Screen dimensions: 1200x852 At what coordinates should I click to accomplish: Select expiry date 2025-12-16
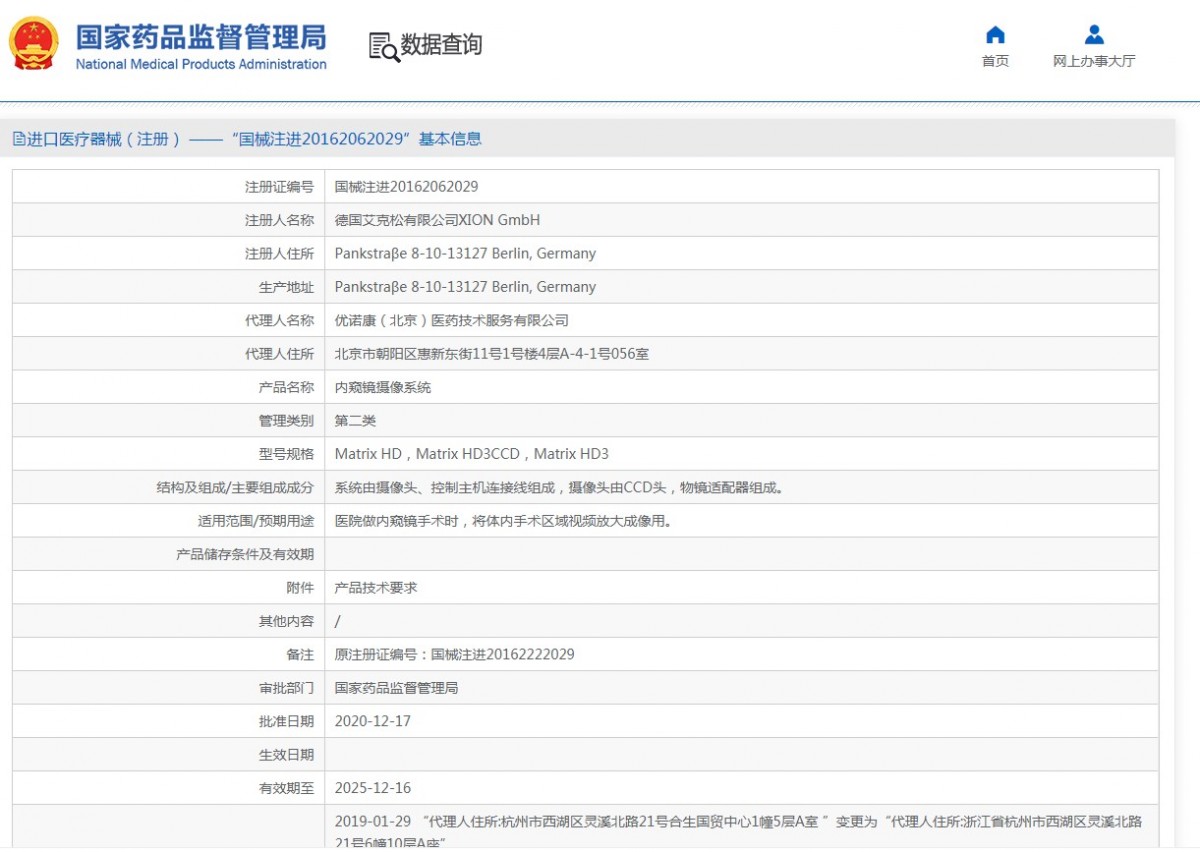[x=372, y=788]
